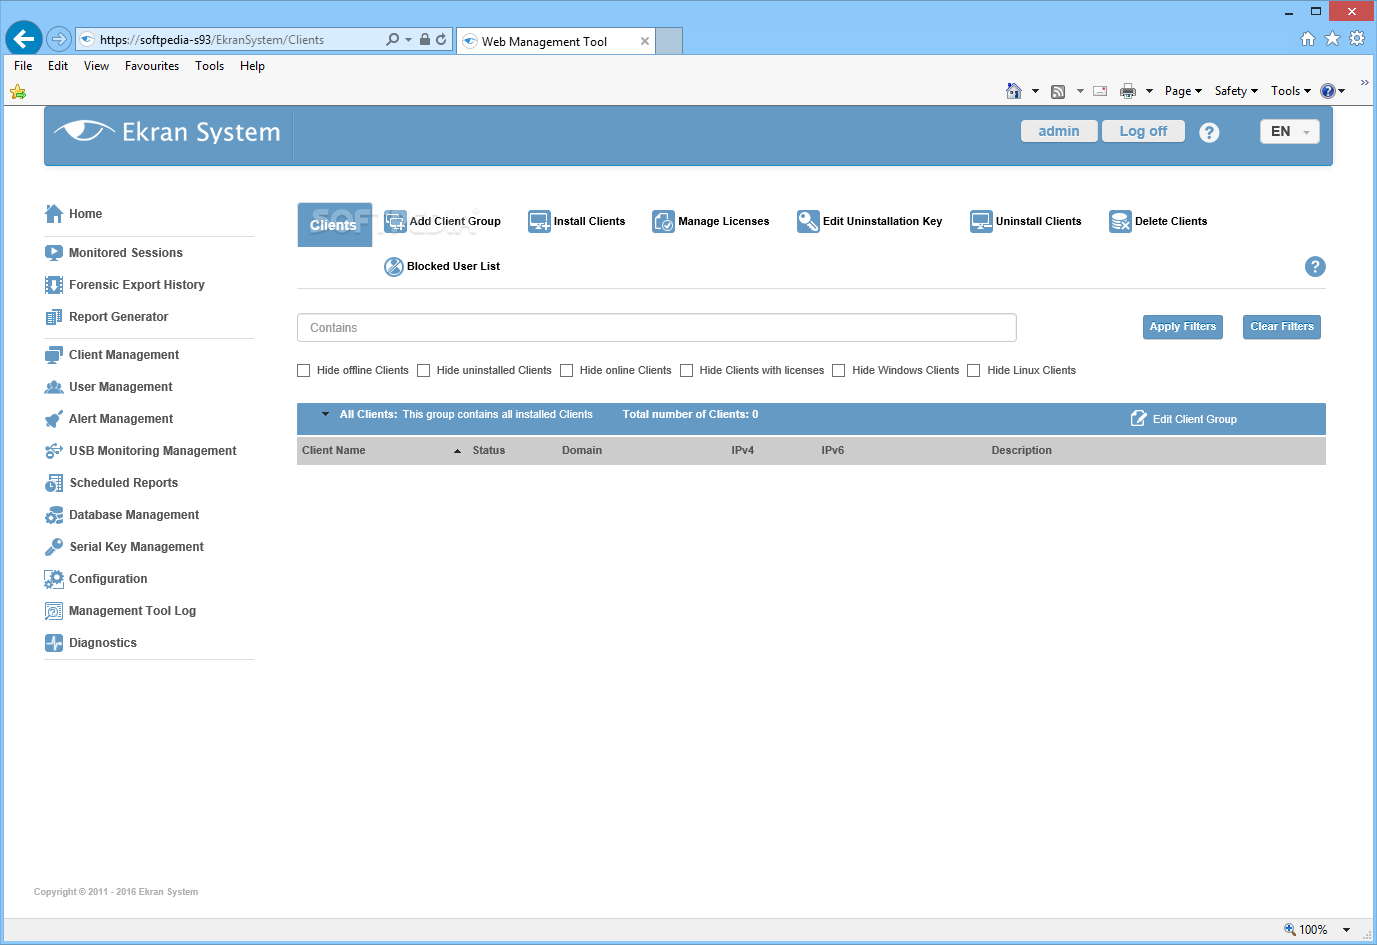This screenshot has height=945, width=1377.
Task: Open the File menu
Action: 23,66
